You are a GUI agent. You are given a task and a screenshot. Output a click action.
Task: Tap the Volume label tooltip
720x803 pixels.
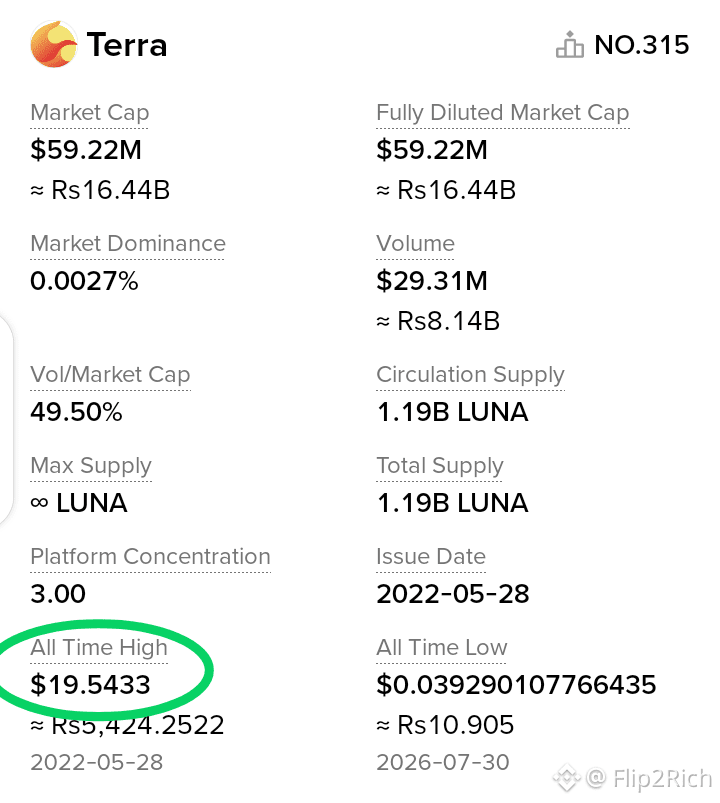pos(415,243)
